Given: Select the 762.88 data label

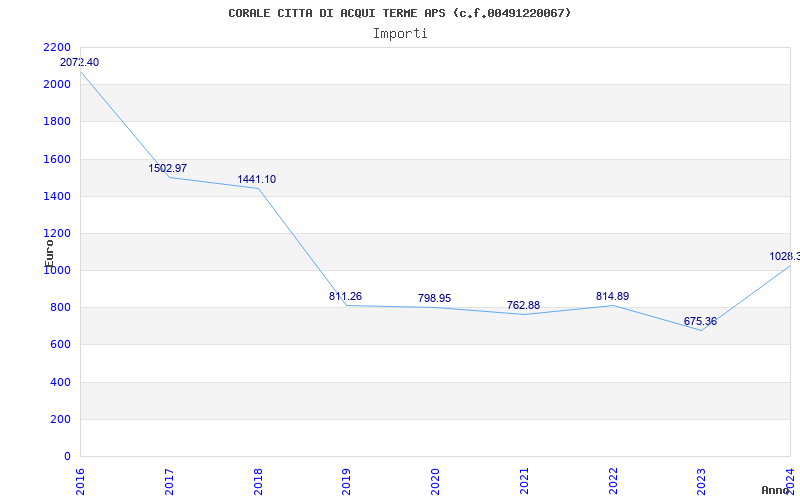Looking at the screenshot, I should coord(523,305).
